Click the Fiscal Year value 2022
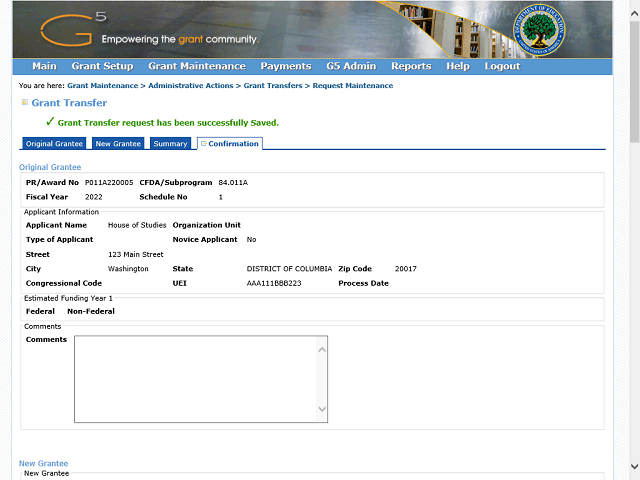Screen dimensions: 640x480 click(93, 197)
